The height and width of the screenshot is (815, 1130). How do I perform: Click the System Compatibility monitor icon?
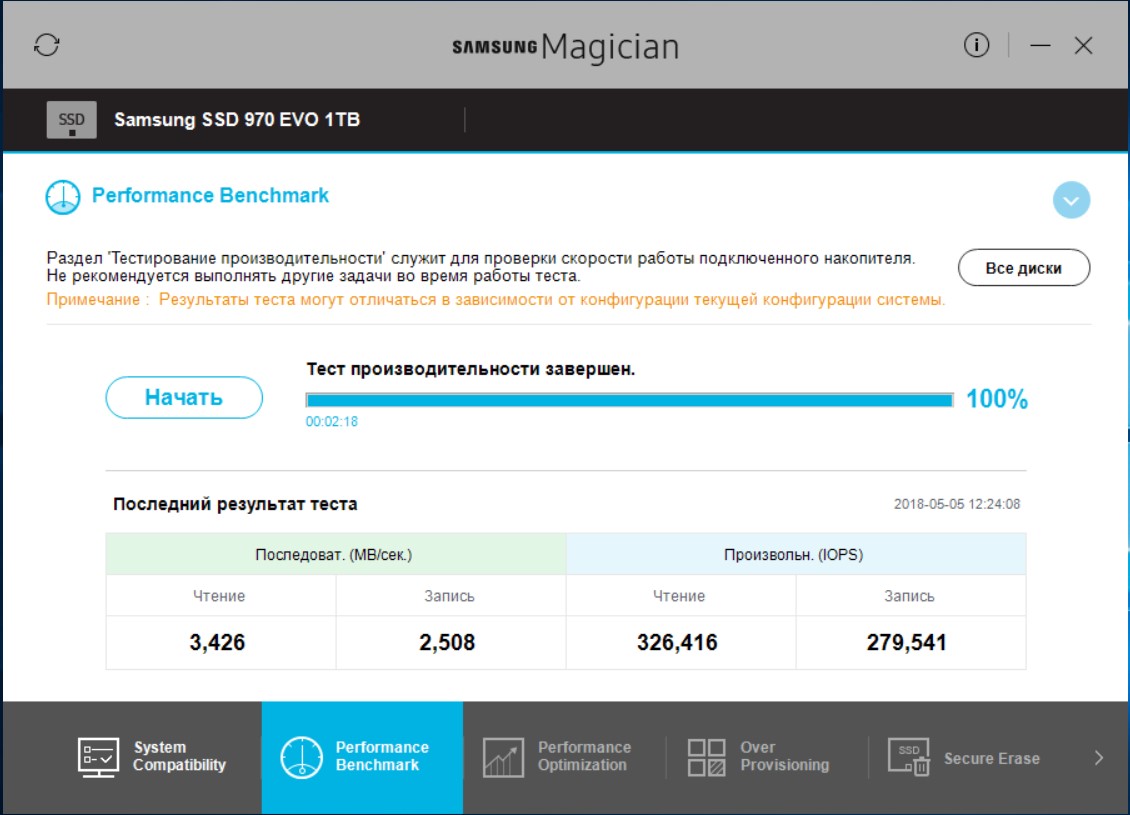pos(98,757)
